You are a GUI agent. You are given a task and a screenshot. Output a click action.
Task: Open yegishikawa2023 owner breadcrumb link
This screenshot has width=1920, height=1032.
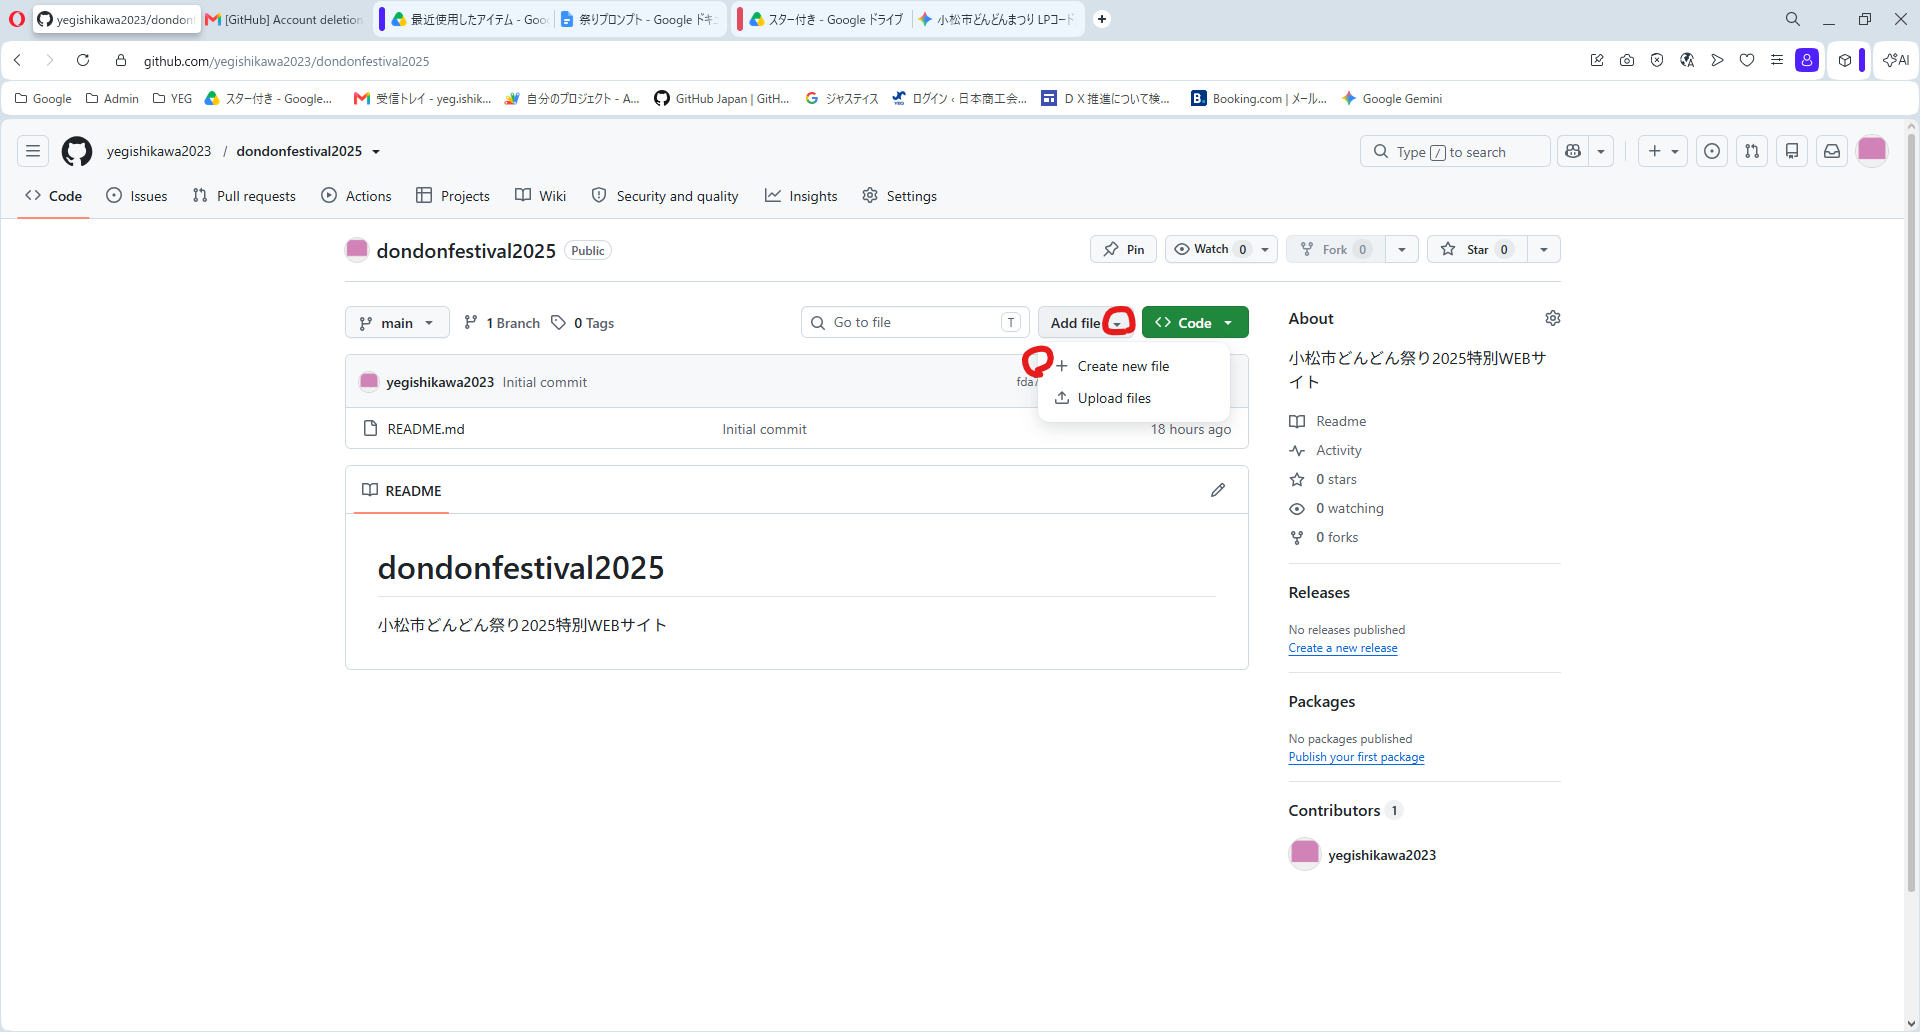159,151
